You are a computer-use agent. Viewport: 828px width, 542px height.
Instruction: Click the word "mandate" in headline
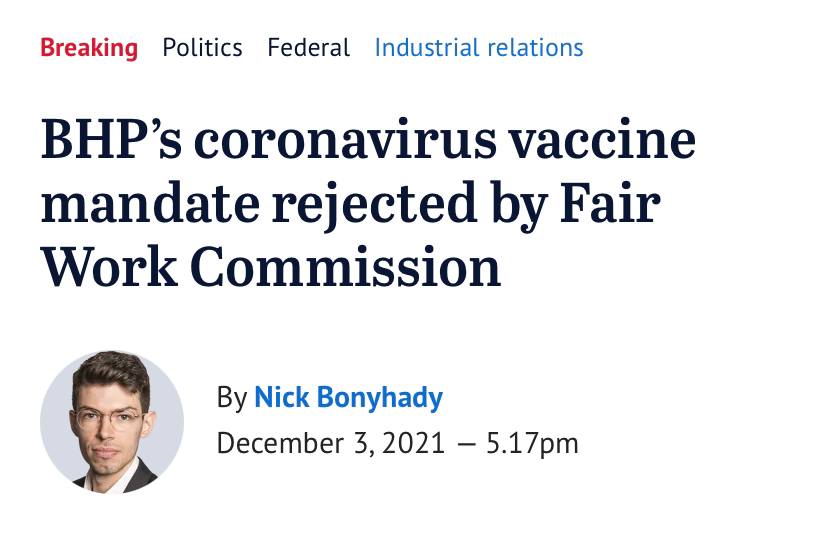tap(150, 204)
